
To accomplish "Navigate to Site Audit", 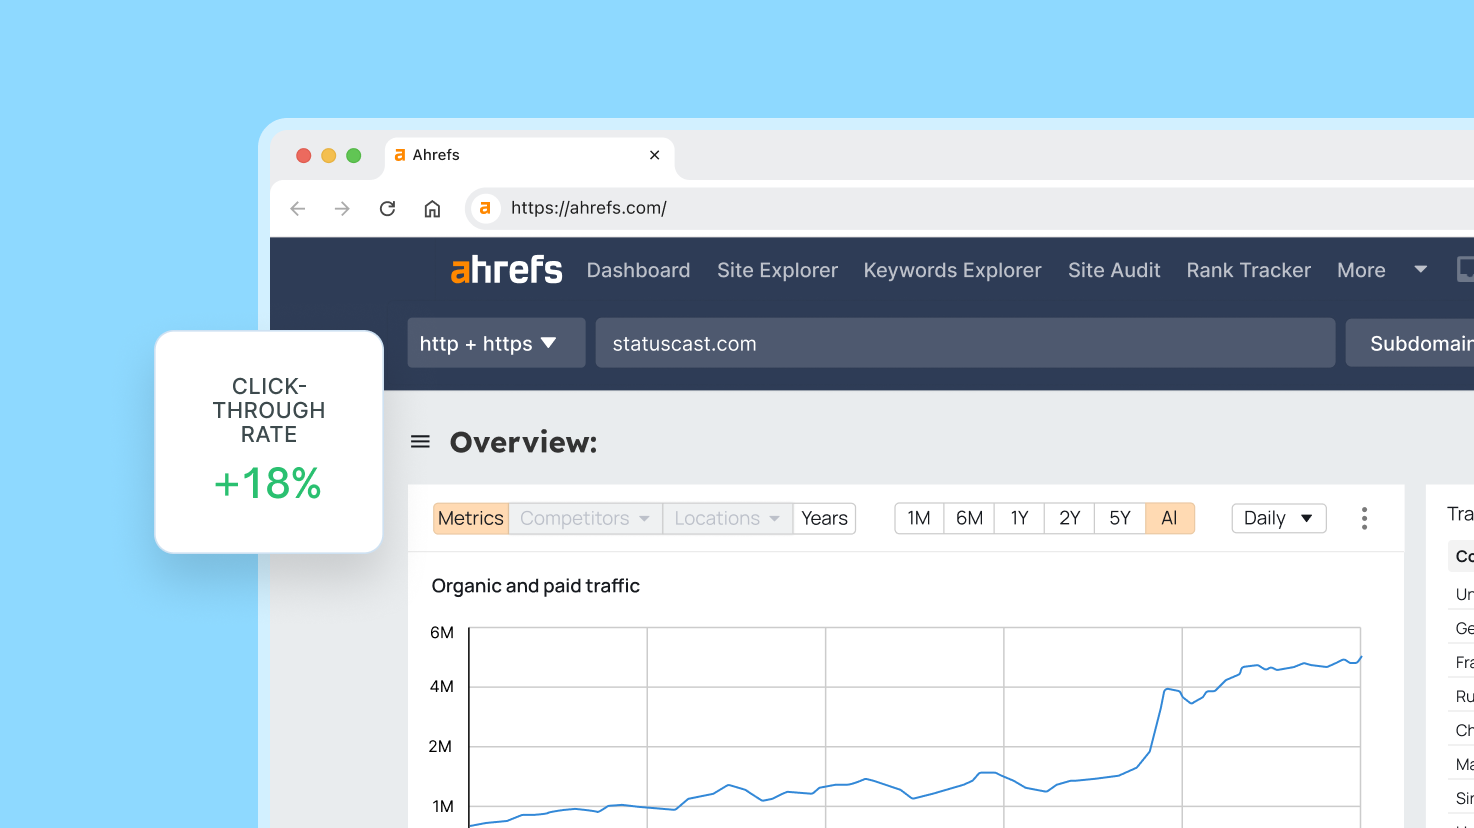I will click(x=1114, y=270).
